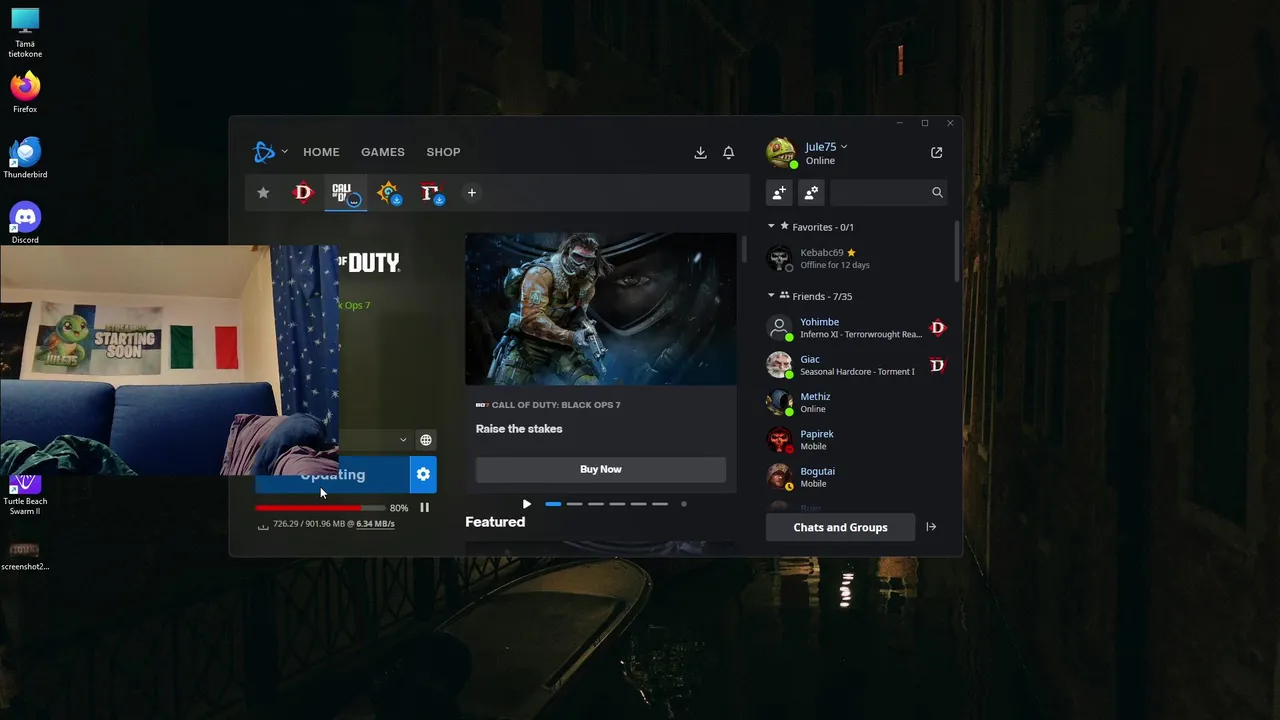Click the Buy Now button
Viewport: 1280px width, 720px height.
[x=601, y=469]
